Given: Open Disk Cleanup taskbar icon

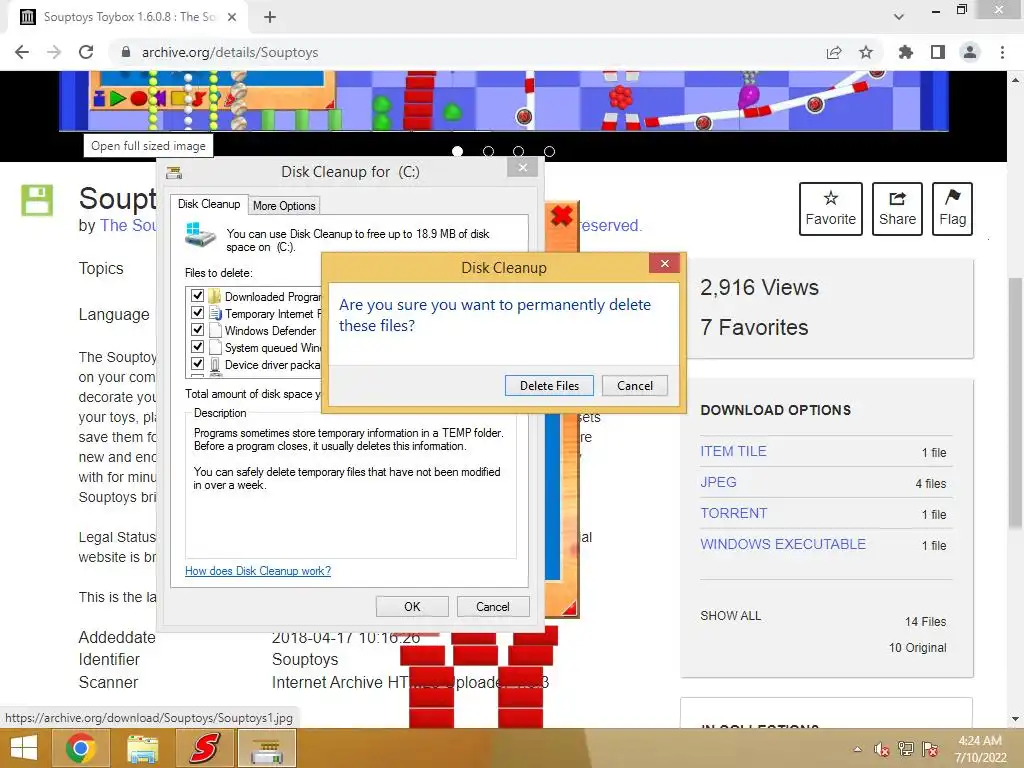Looking at the screenshot, I should pyautogui.click(x=267, y=748).
